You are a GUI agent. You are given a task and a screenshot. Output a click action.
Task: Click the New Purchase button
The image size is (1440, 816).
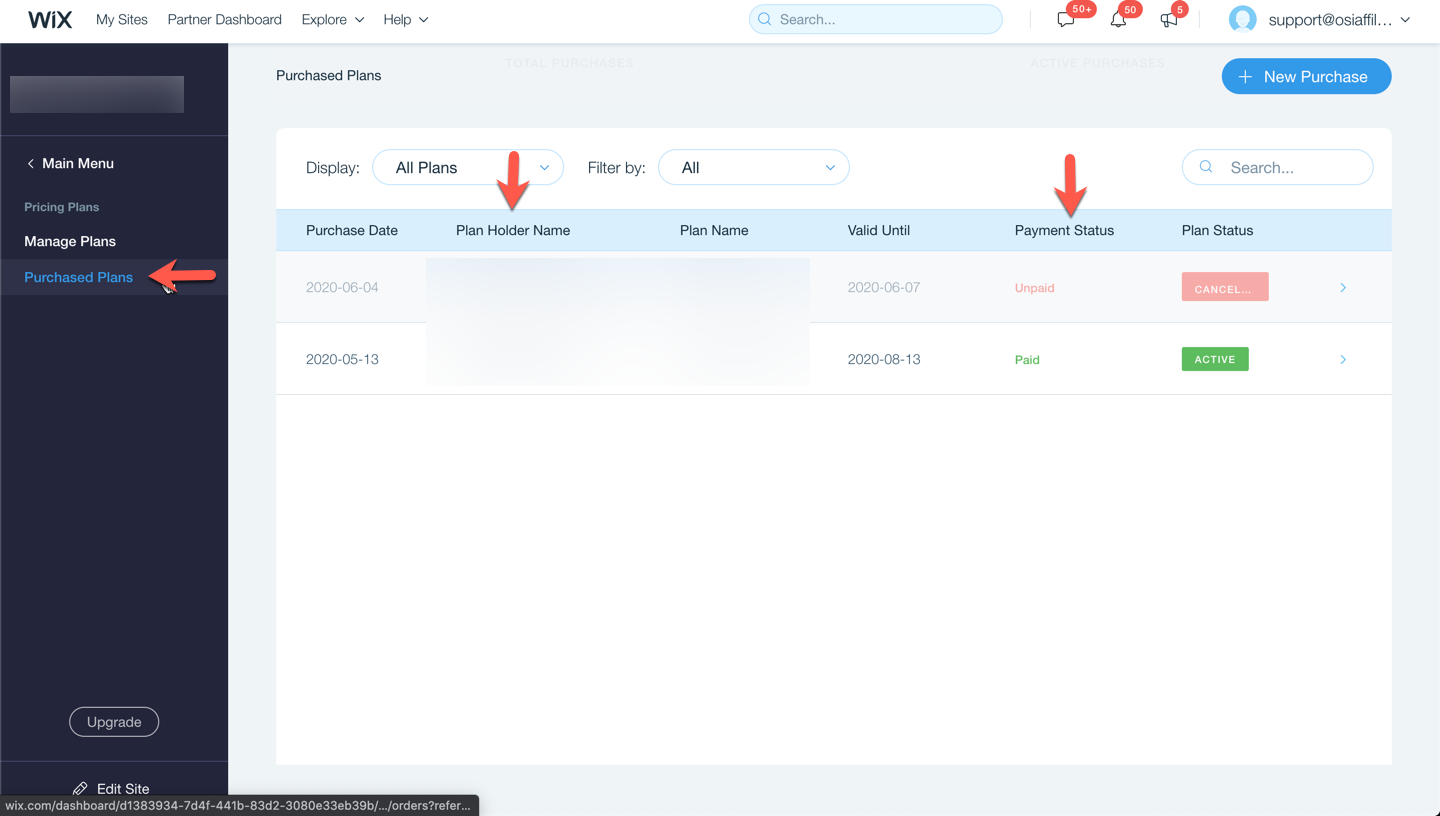(1306, 76)
